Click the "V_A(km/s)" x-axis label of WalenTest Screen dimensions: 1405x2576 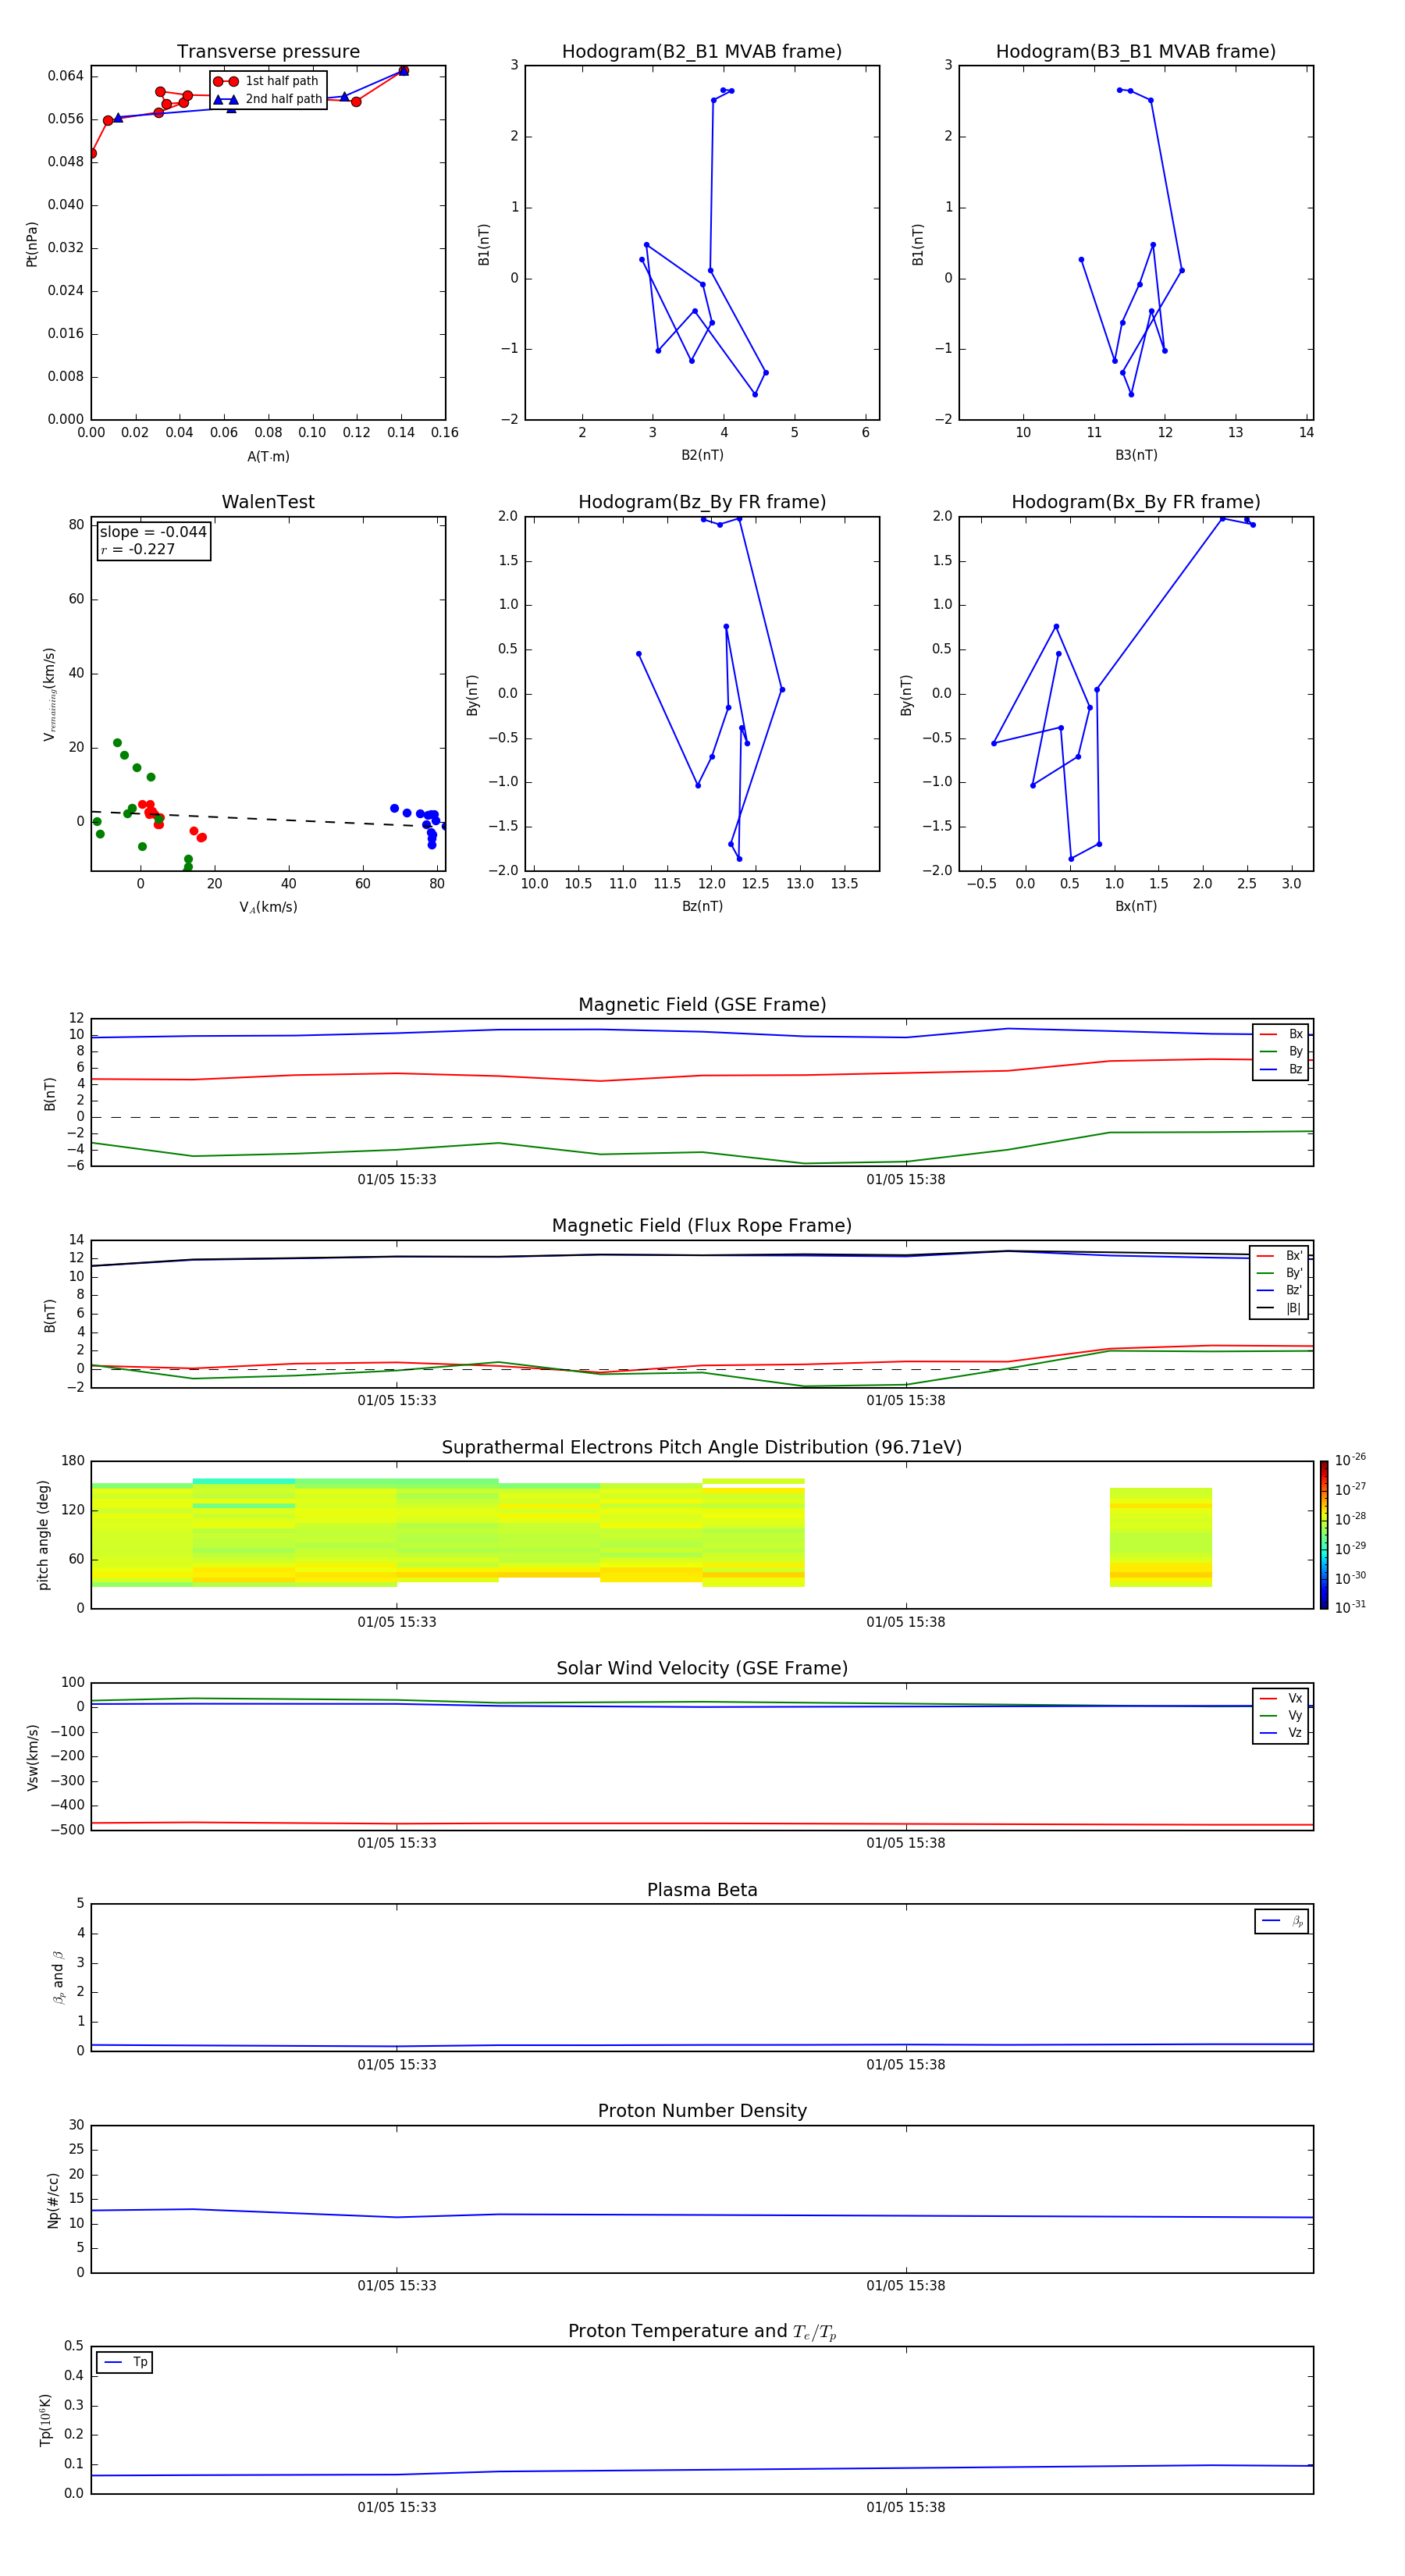(x=268, y=907)
